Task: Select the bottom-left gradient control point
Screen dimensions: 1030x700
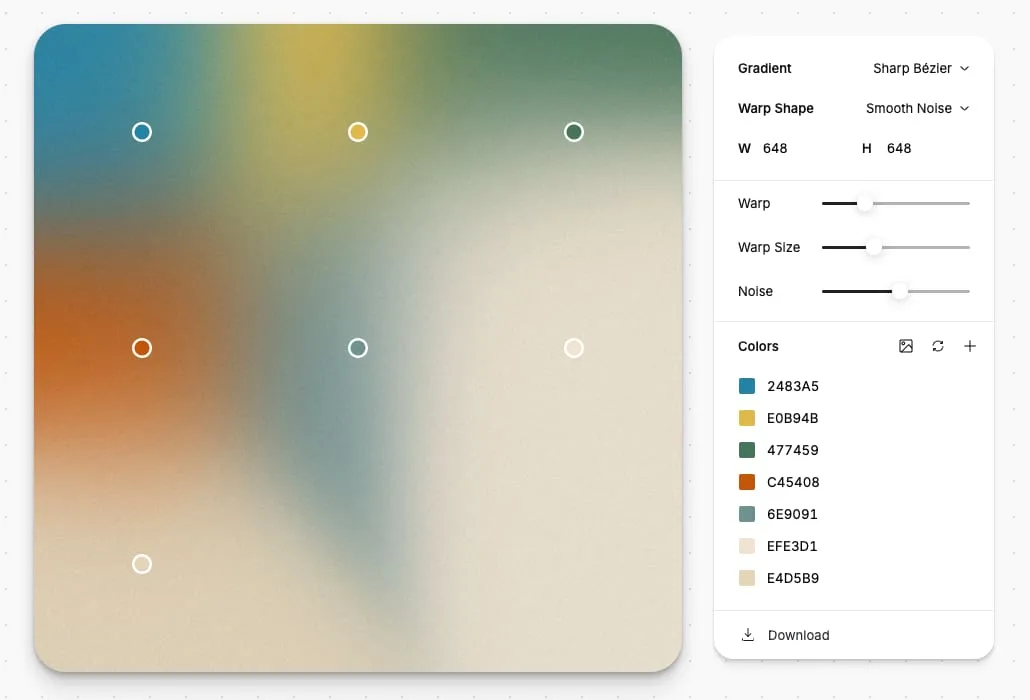Action: pos(141,564)
